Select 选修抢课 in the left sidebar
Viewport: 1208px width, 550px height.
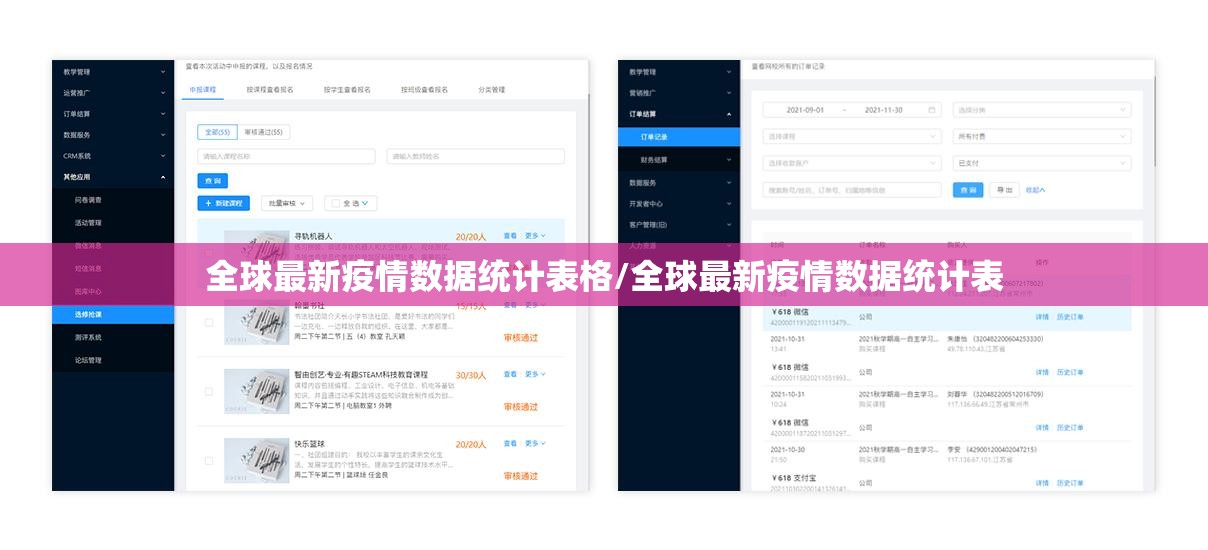[x=113, y=314]
